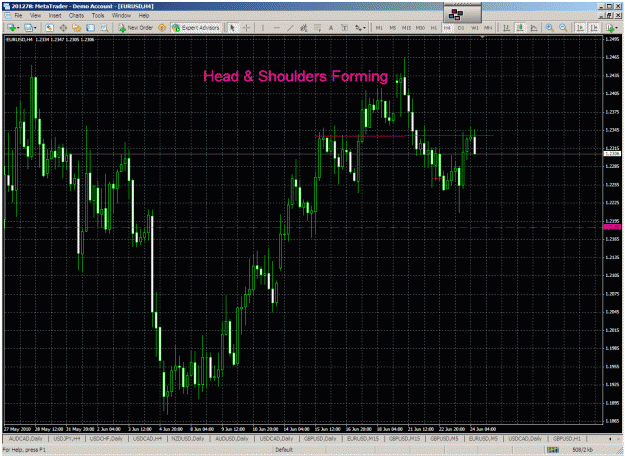Open the Market Watch window icon

(49, 28)
